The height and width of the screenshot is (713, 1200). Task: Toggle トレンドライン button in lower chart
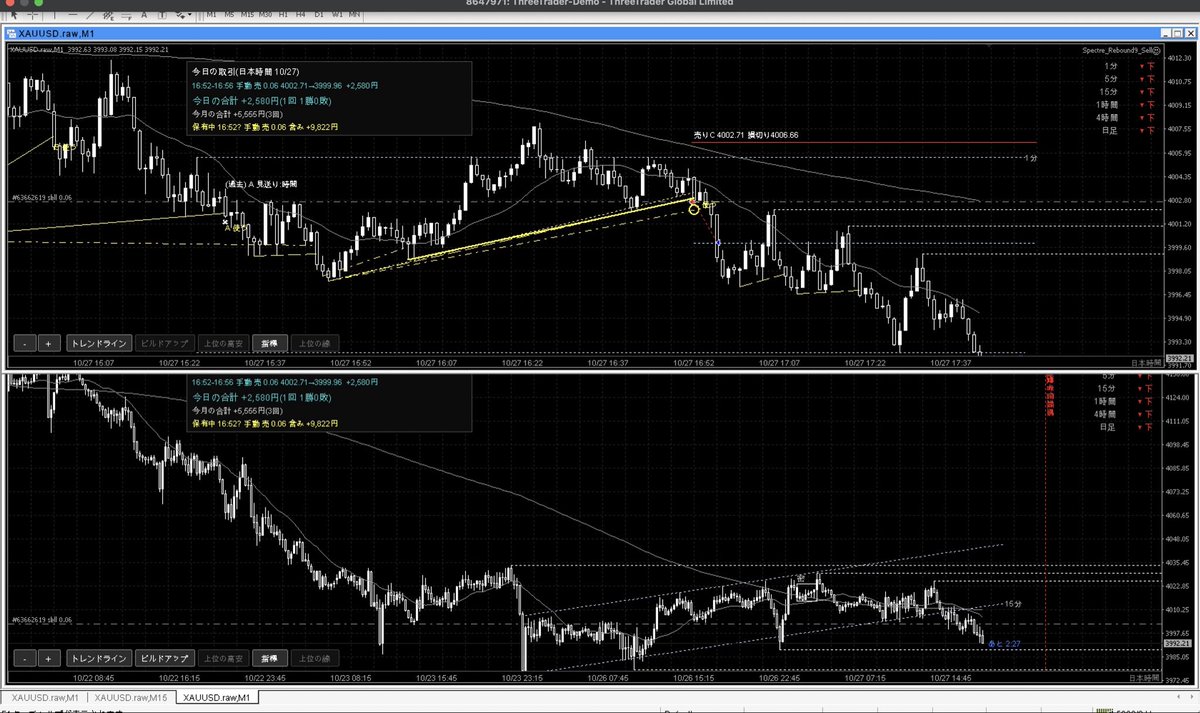click(x=98, y=659)
